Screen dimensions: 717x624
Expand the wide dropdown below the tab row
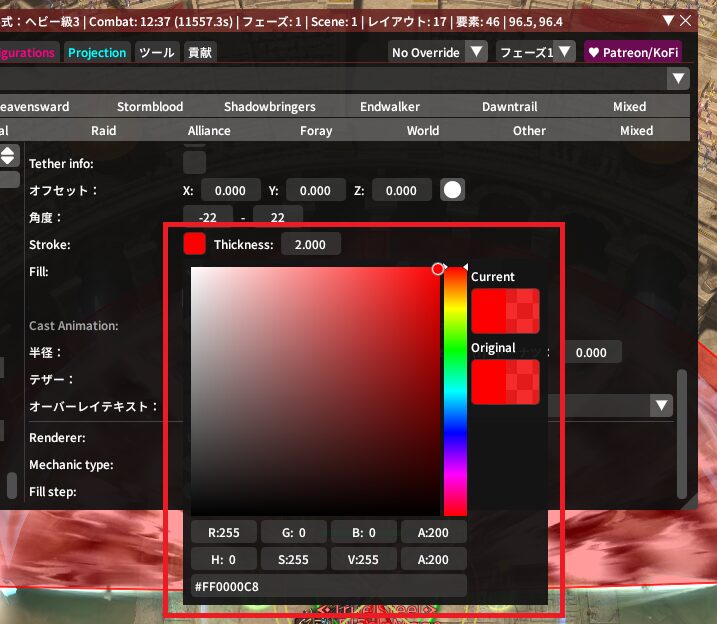click(679, 79)
